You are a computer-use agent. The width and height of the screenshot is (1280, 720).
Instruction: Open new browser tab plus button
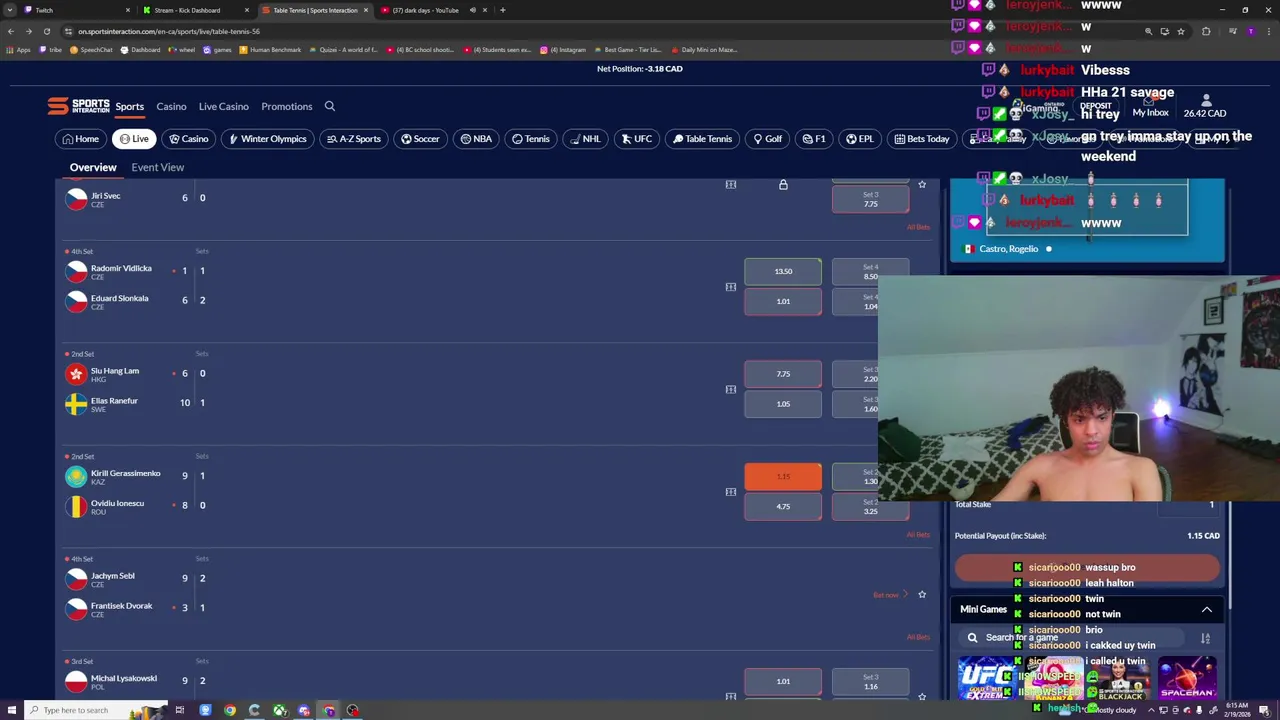(502, 10)
